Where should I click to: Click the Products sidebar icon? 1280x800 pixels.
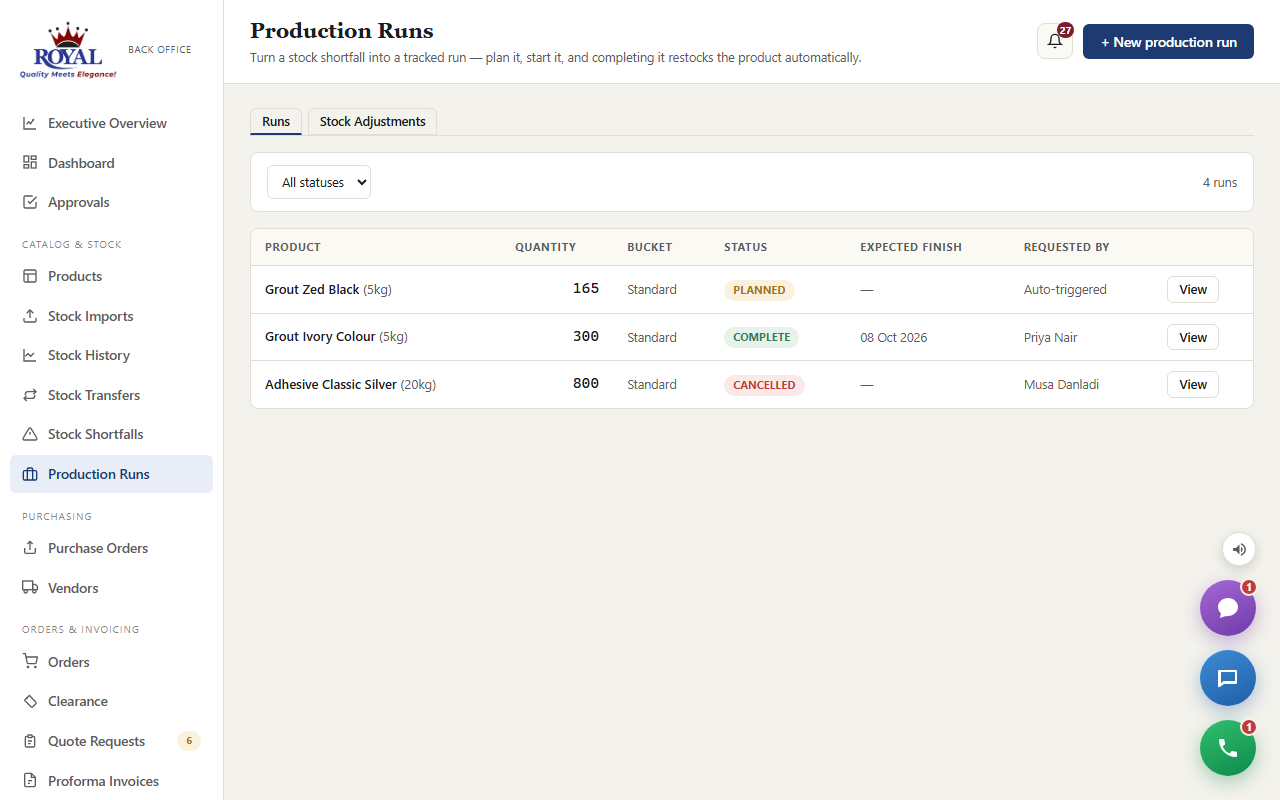(30, 276)
